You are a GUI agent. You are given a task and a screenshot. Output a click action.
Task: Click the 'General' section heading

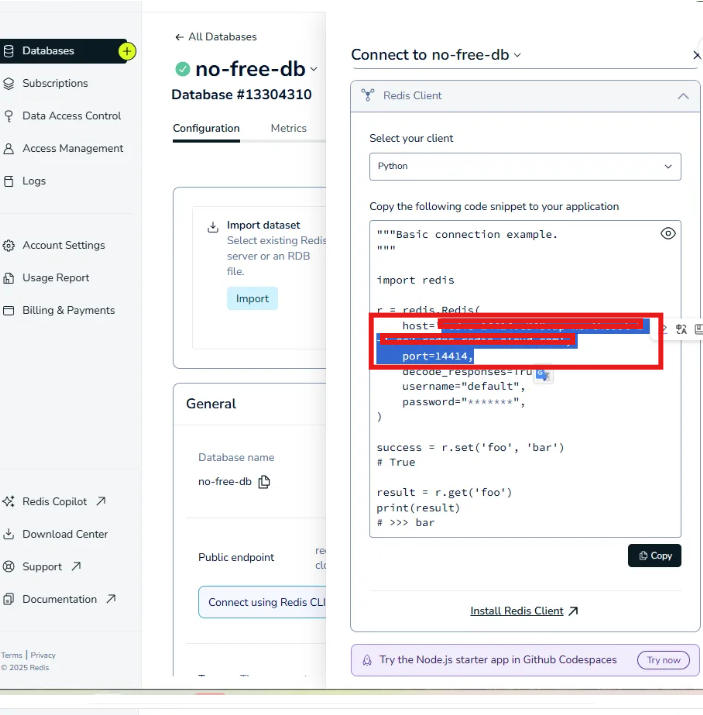pos(211,404)
